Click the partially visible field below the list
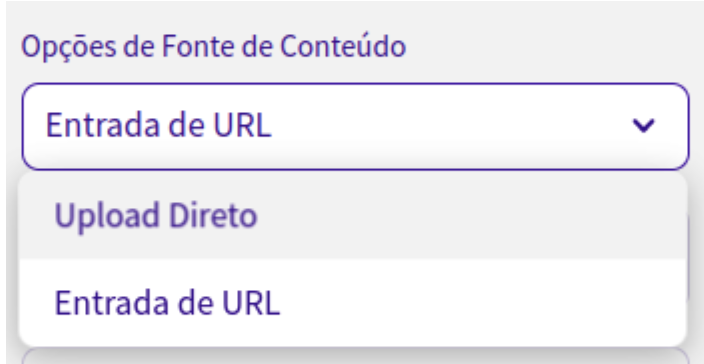Screen dimensions: 704x364 pos(355,356)
